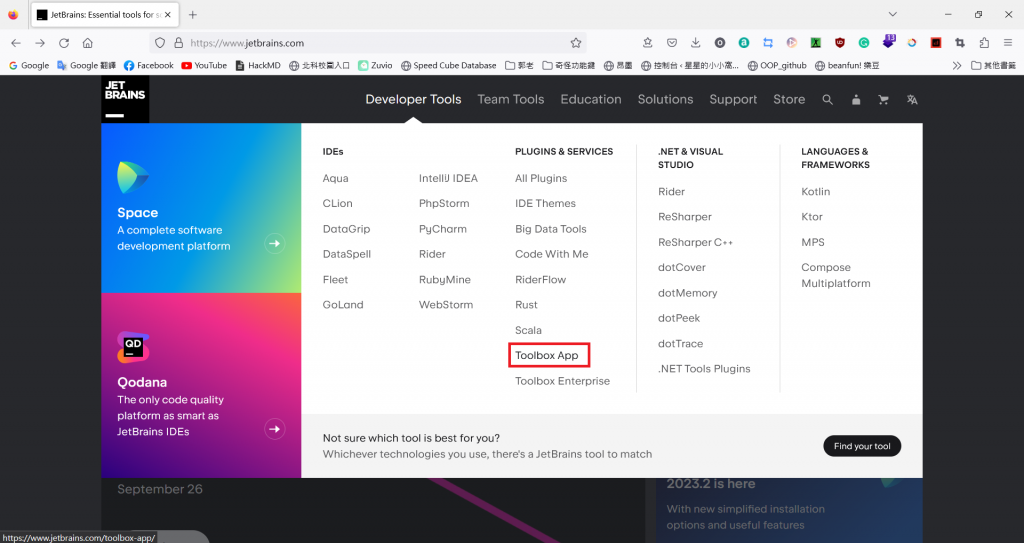
Task: Open the 郭老 bookmarks folder
Action: (519, 65)
